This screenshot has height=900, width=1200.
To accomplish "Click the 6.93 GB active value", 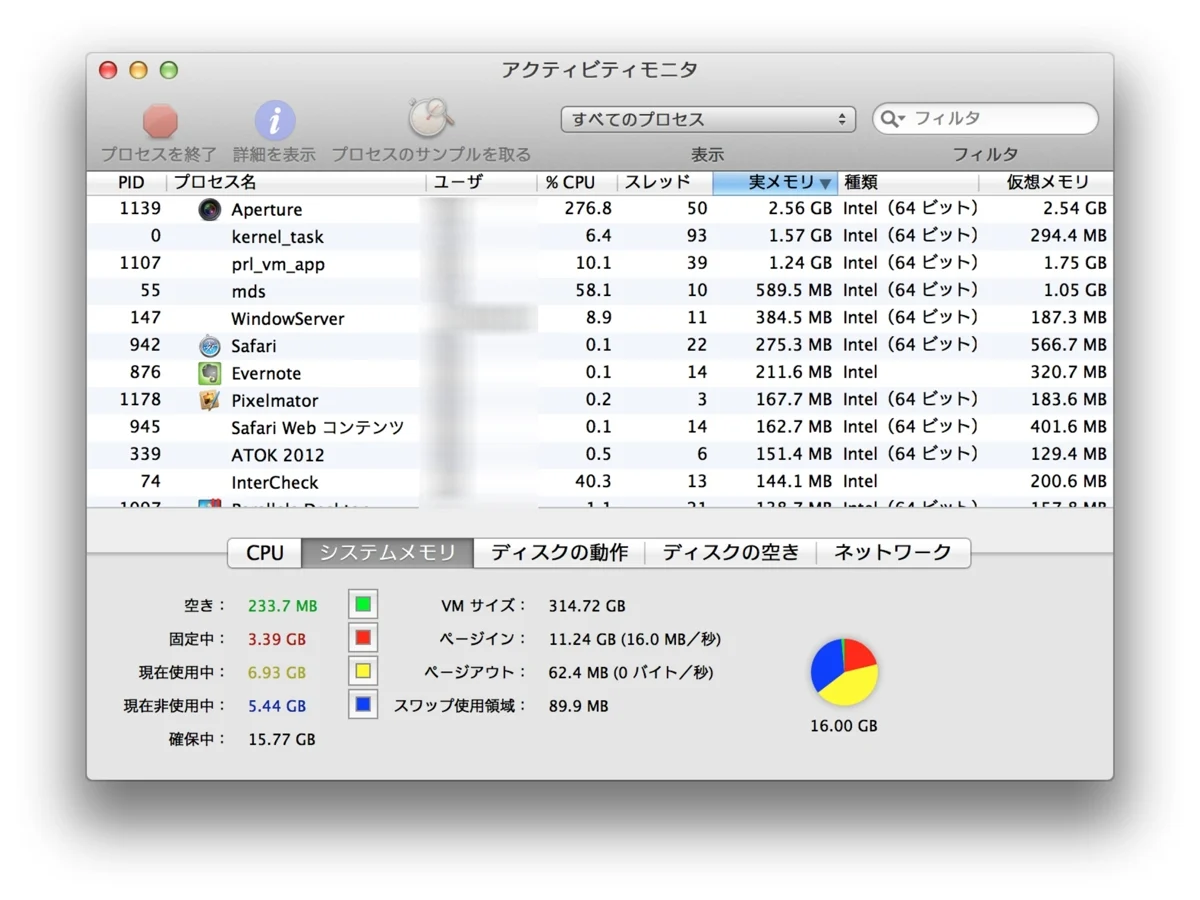I will point(277,672).
